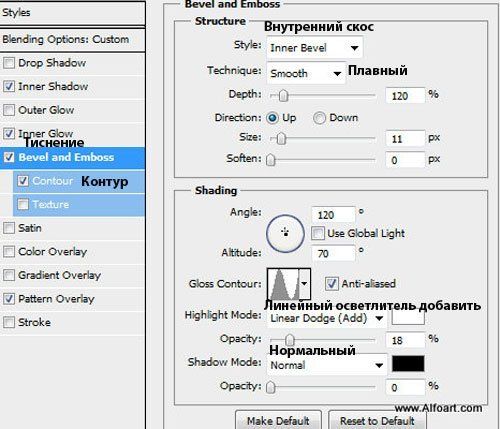The height and width of the screenshot is (429, 500).
Task: Click the angle and altitude light dial
Action: [285, 233]
